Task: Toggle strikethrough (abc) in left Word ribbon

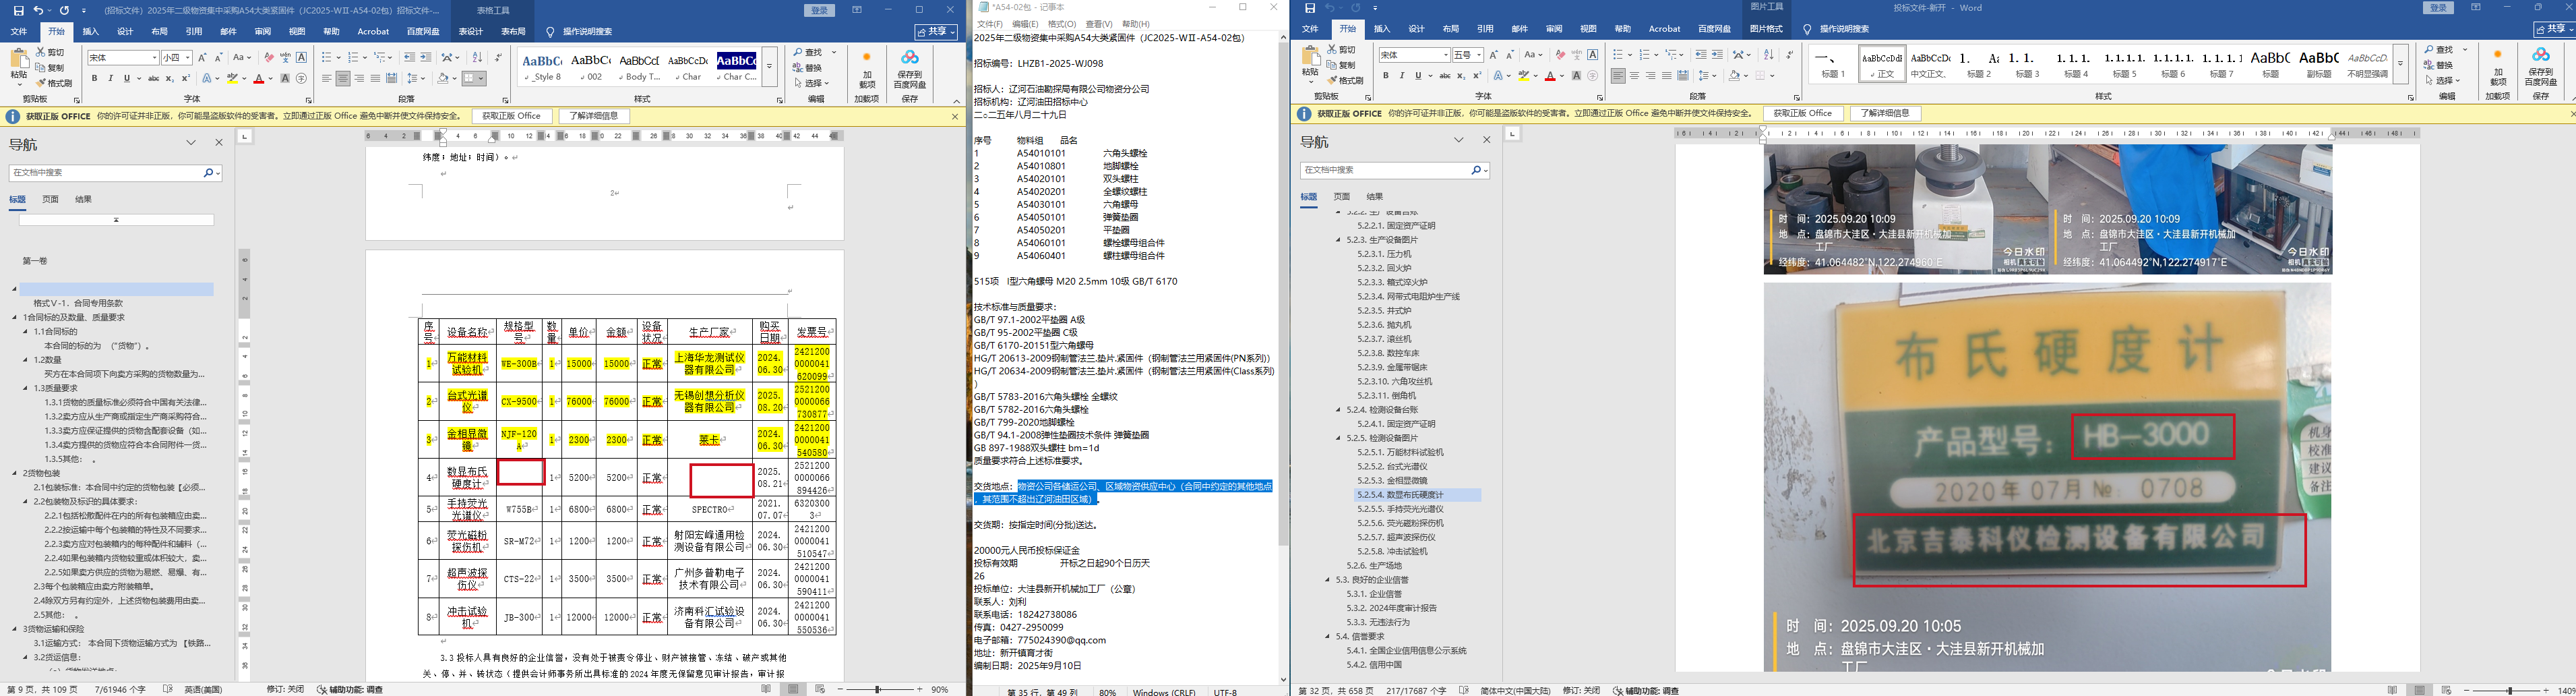Action: pyautogui.click(x=153, y=78)
